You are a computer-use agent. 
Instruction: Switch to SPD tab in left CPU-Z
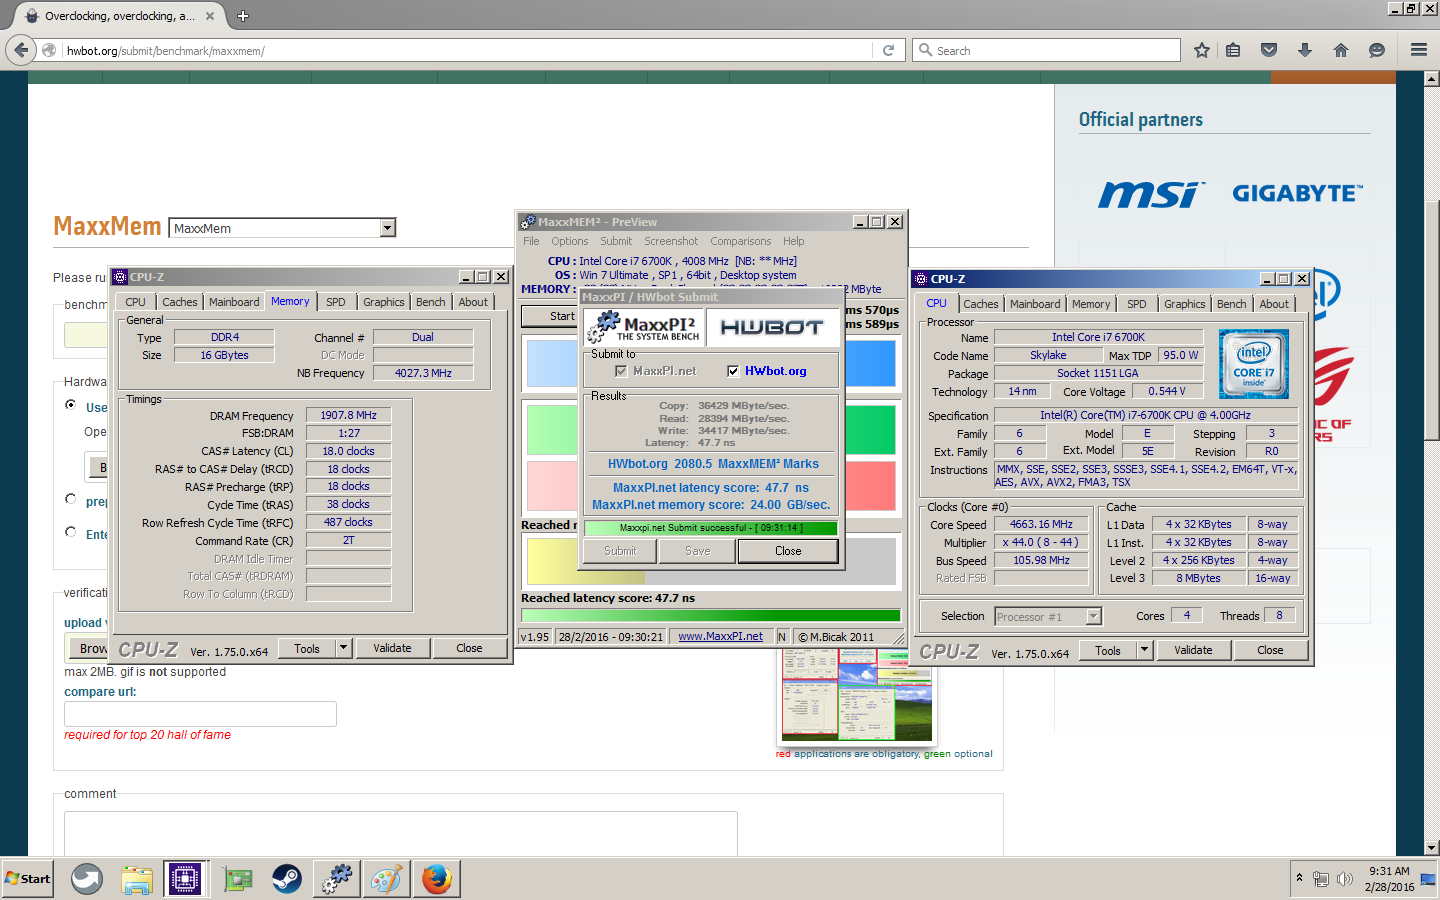[336, 302]
